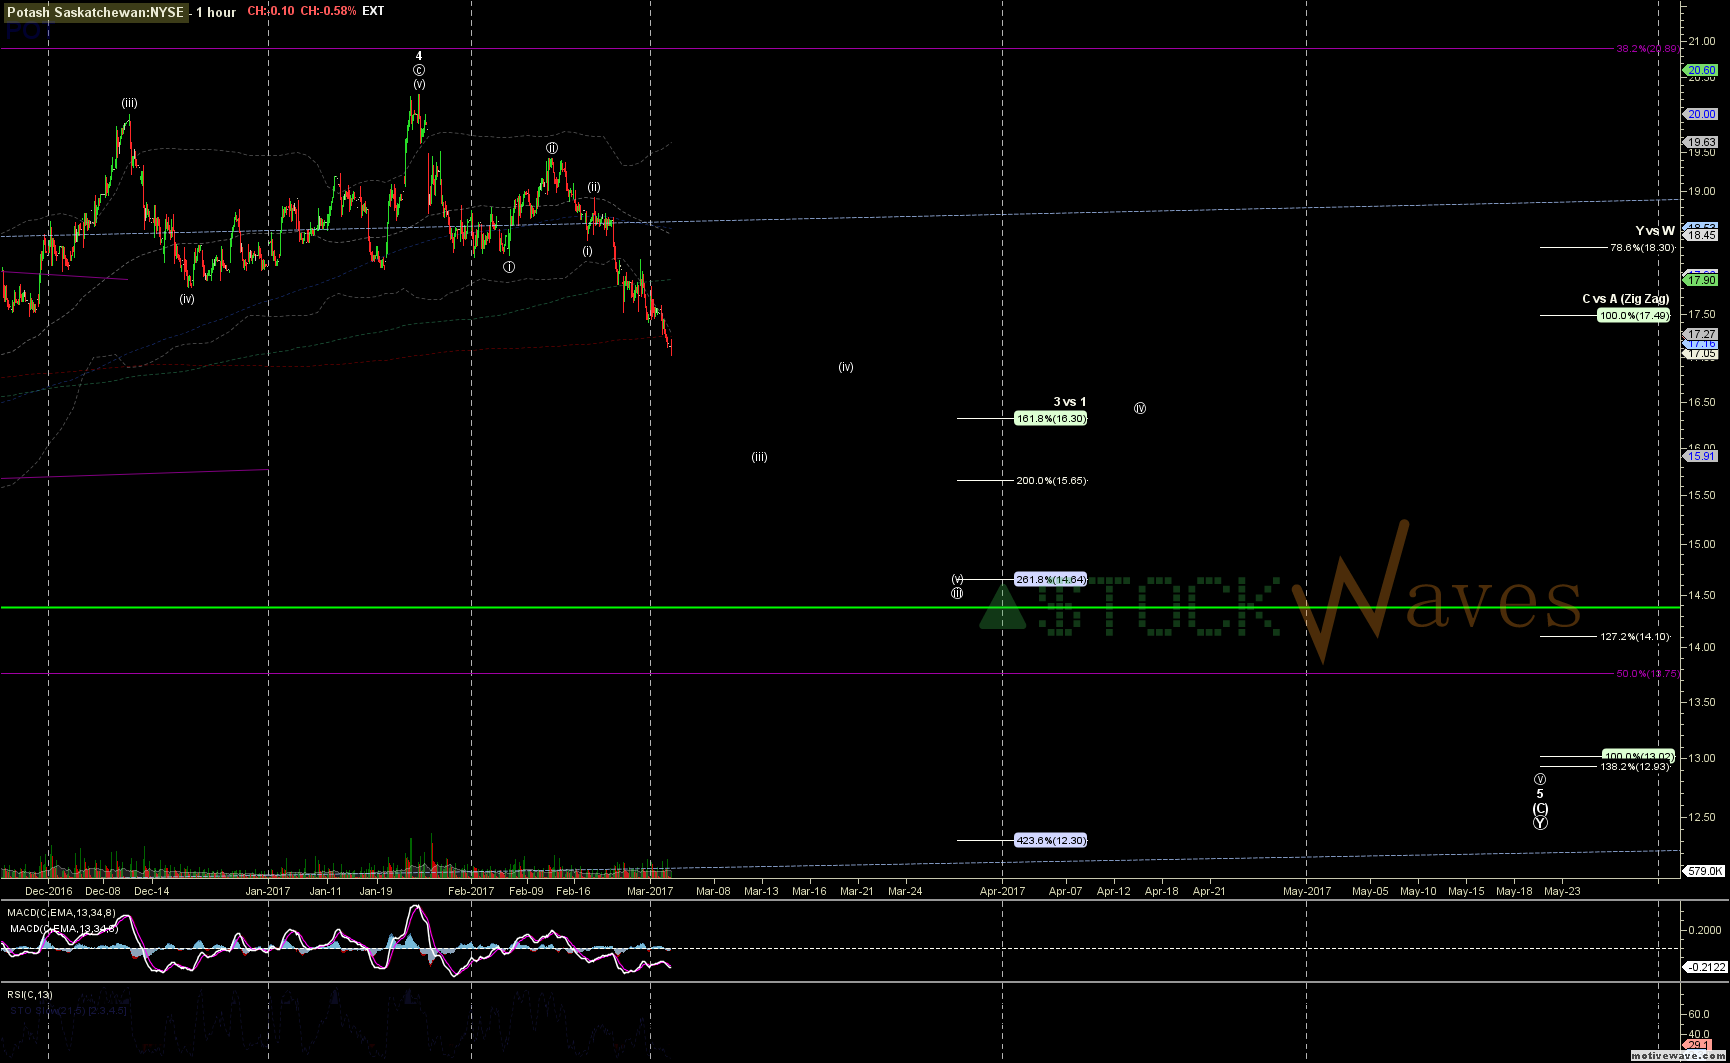Select the 'Y vs W' annotation label
This screenshot has width=1730, height=1063.
click(x=1655, y=231)
